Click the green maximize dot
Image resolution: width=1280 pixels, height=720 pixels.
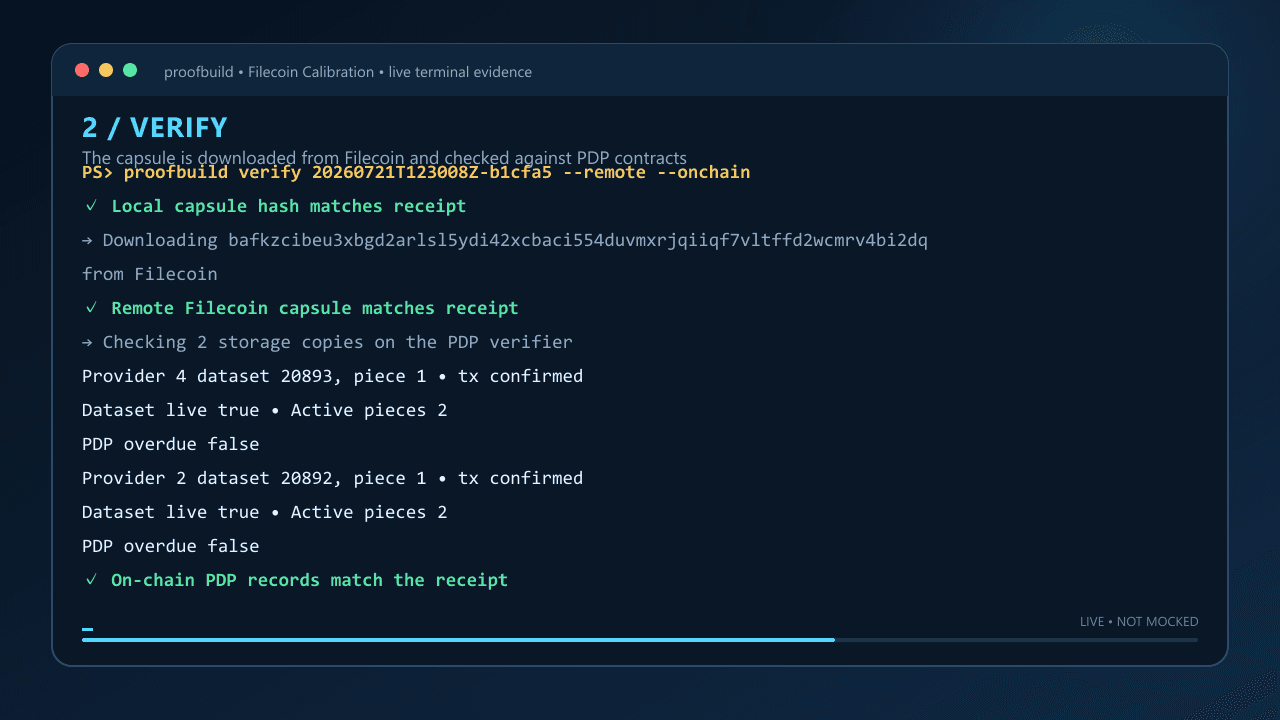[130, 70]
